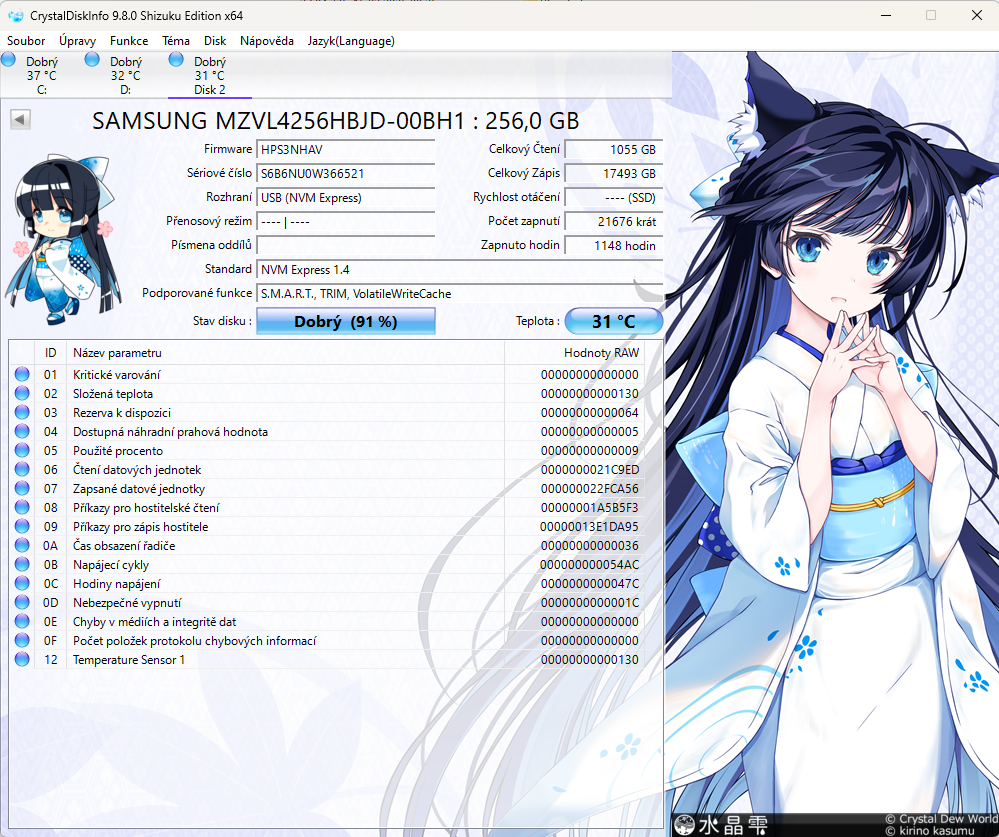Click raw value 00000001A5B5F3
999x837 pixels.
click(589, 508)
